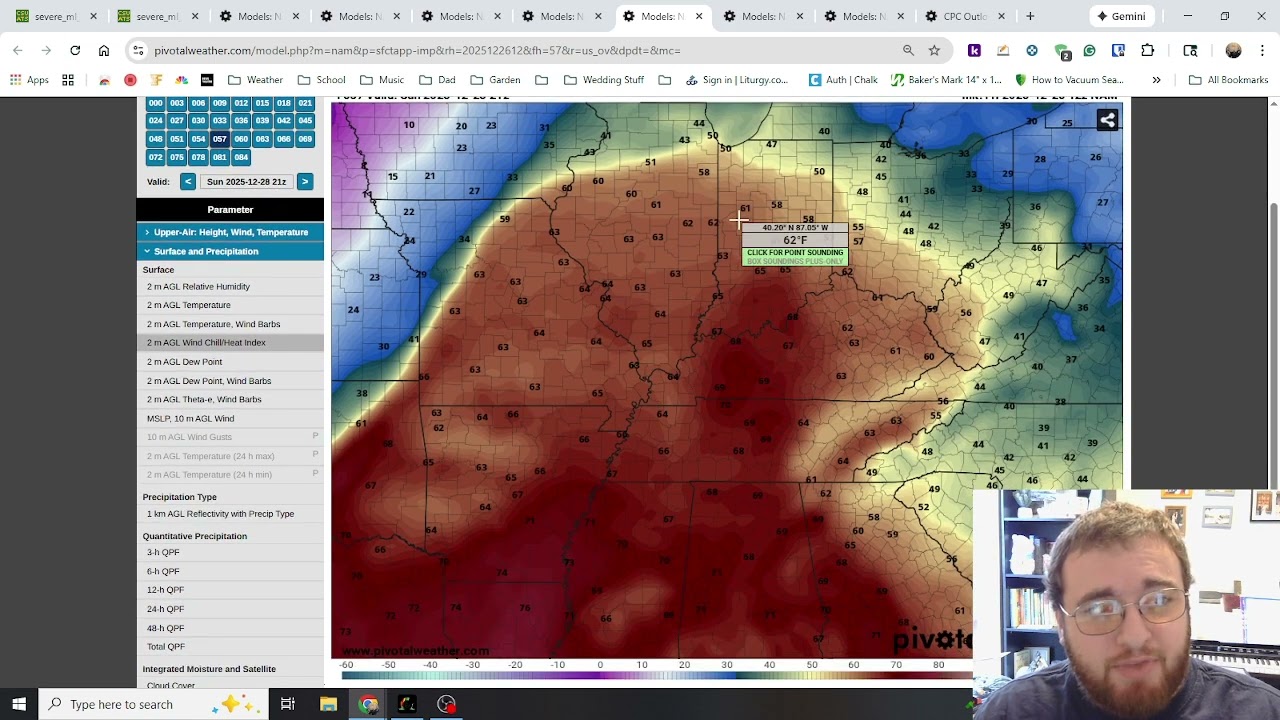Select forecast hour 024
This screenshot has height=720, width=1280.
155,121
